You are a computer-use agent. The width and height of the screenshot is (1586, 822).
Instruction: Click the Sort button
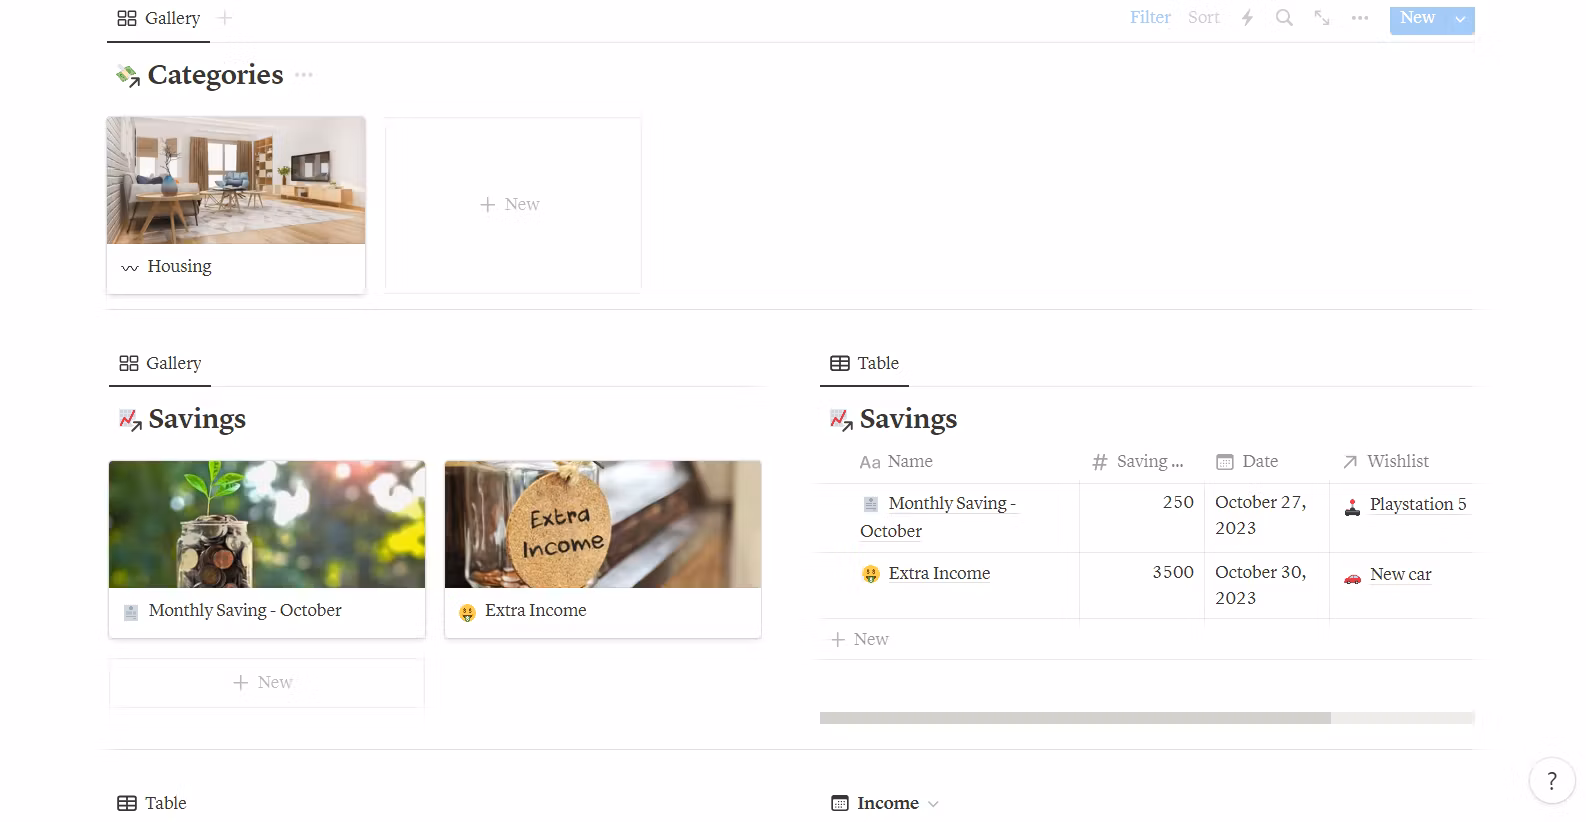1204,18
